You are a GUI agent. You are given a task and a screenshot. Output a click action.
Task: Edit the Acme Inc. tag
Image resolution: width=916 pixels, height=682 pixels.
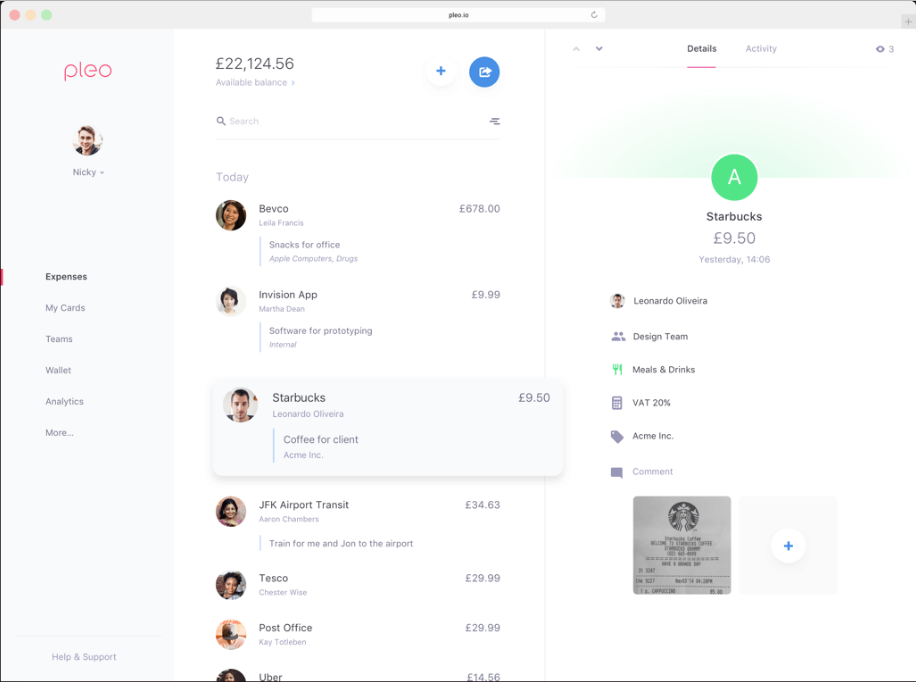point(653,436)
